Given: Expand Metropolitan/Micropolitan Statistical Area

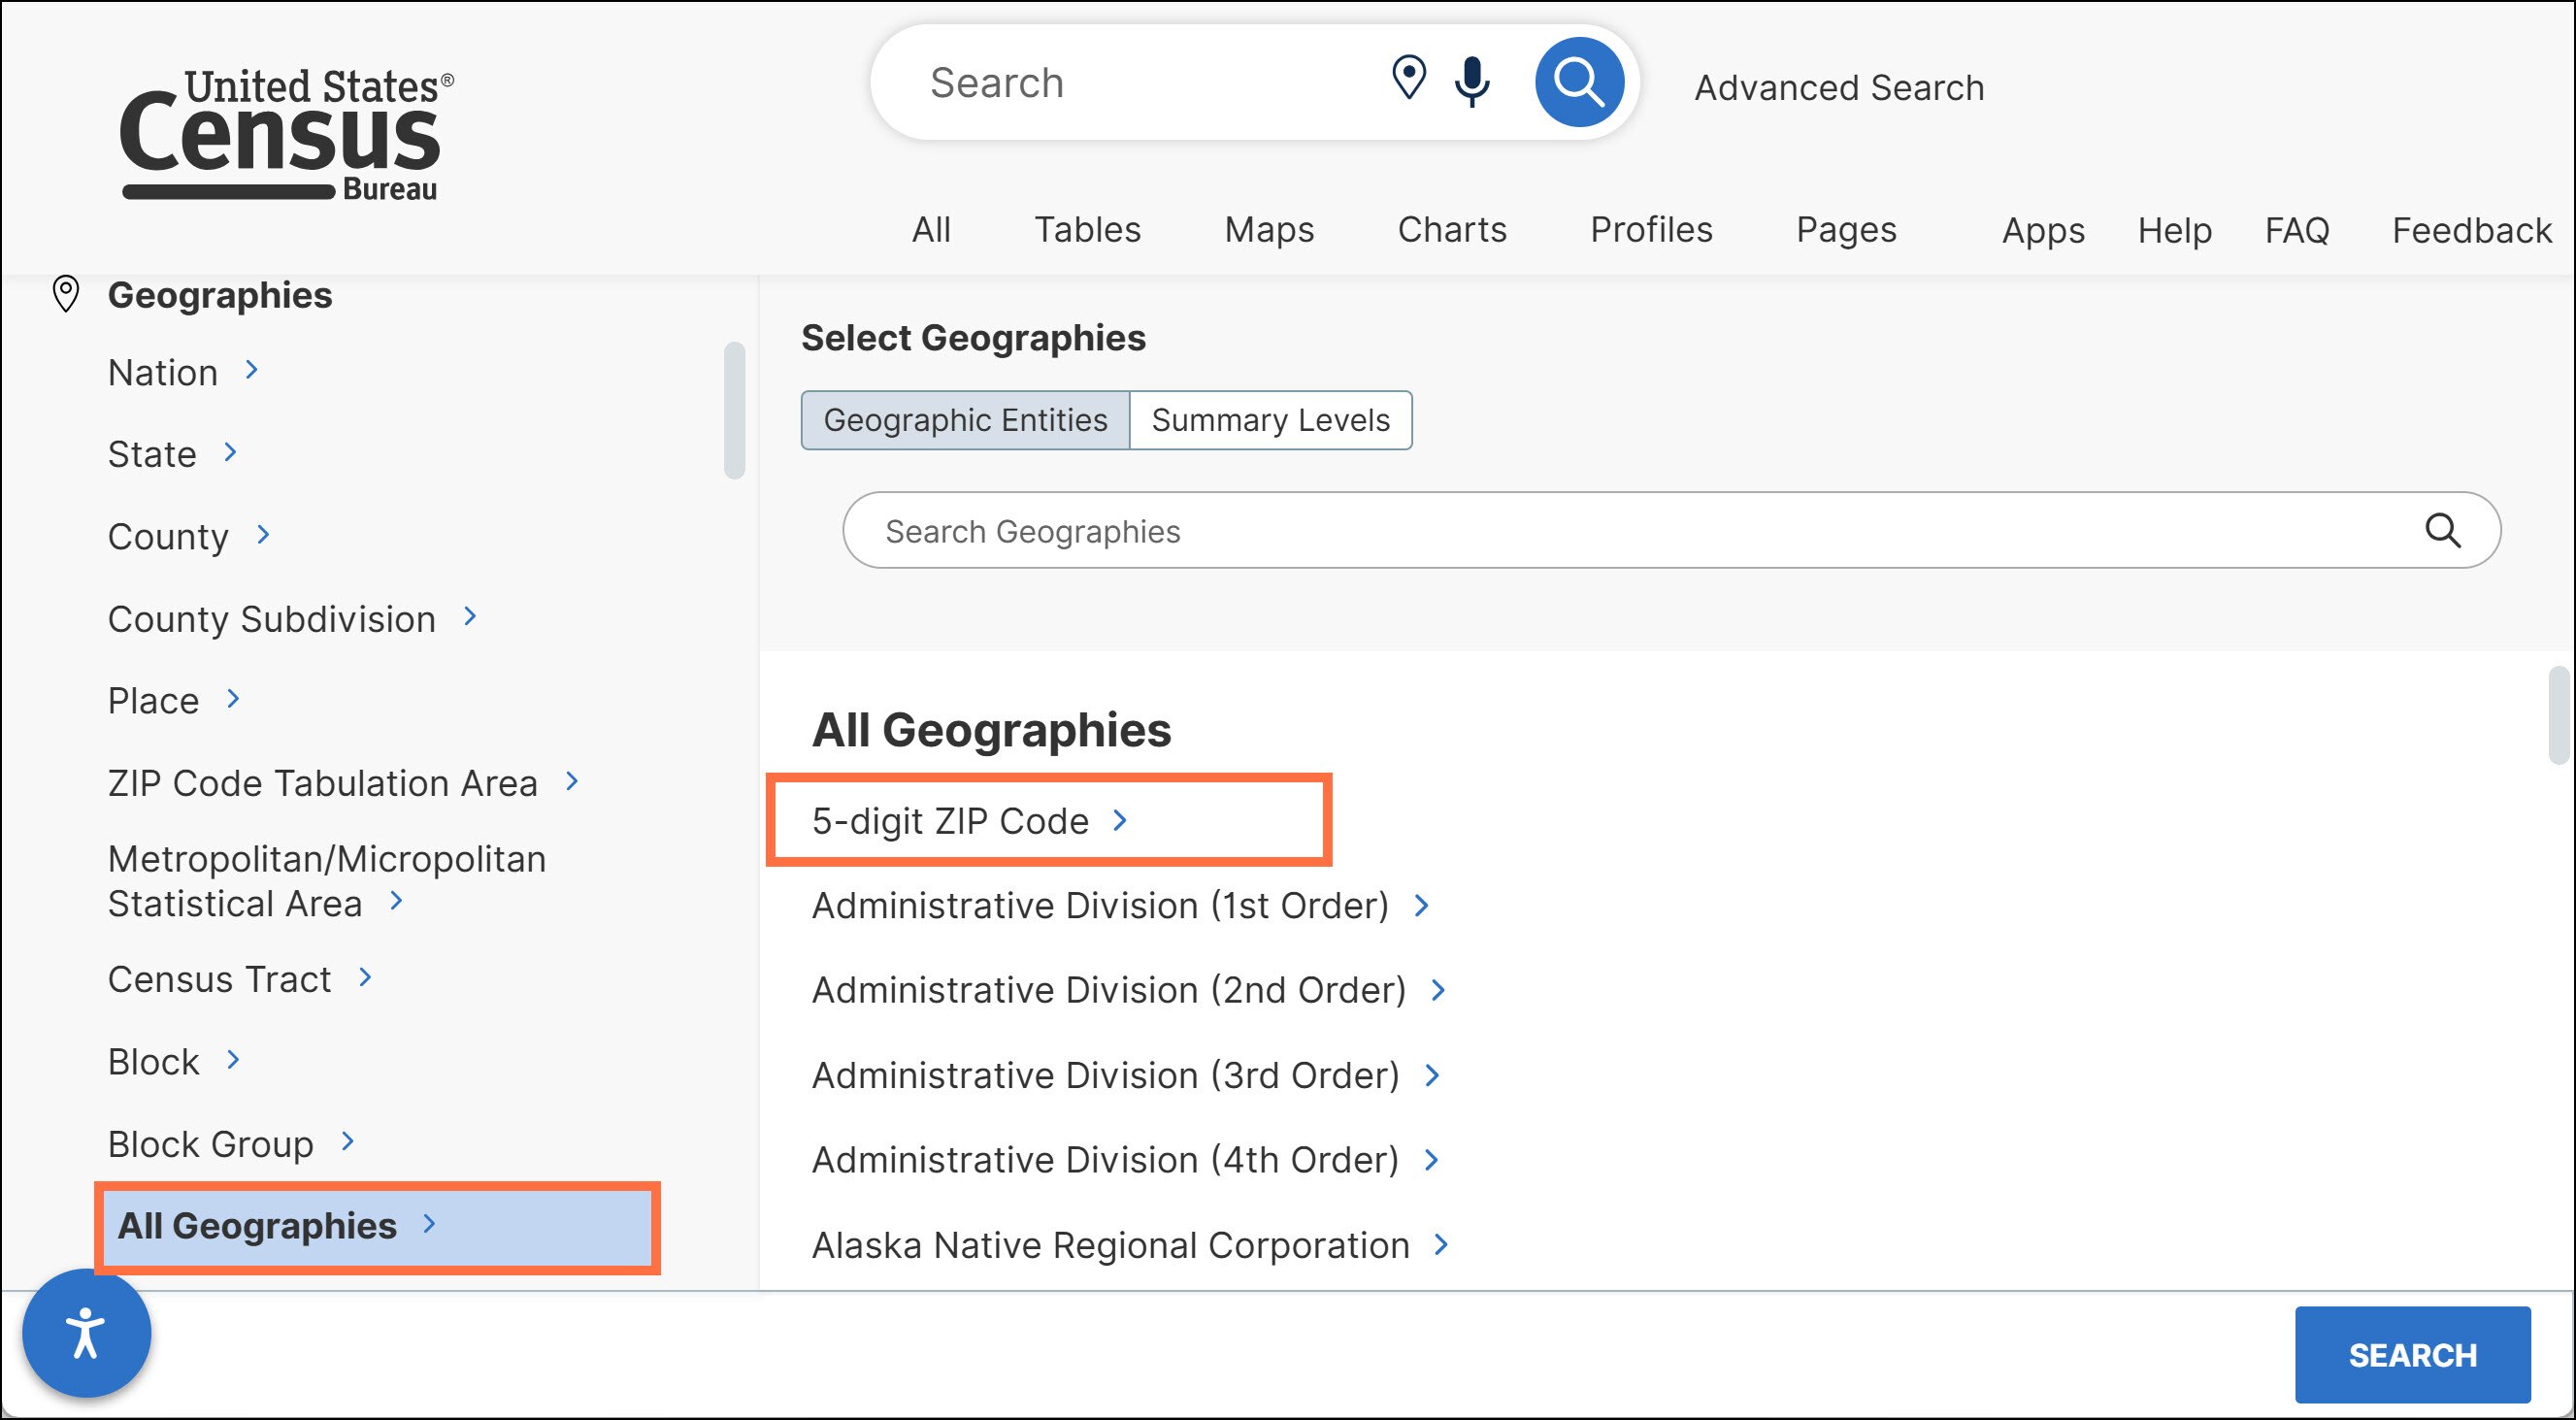Looking at the screenshot, I should 327,881.
